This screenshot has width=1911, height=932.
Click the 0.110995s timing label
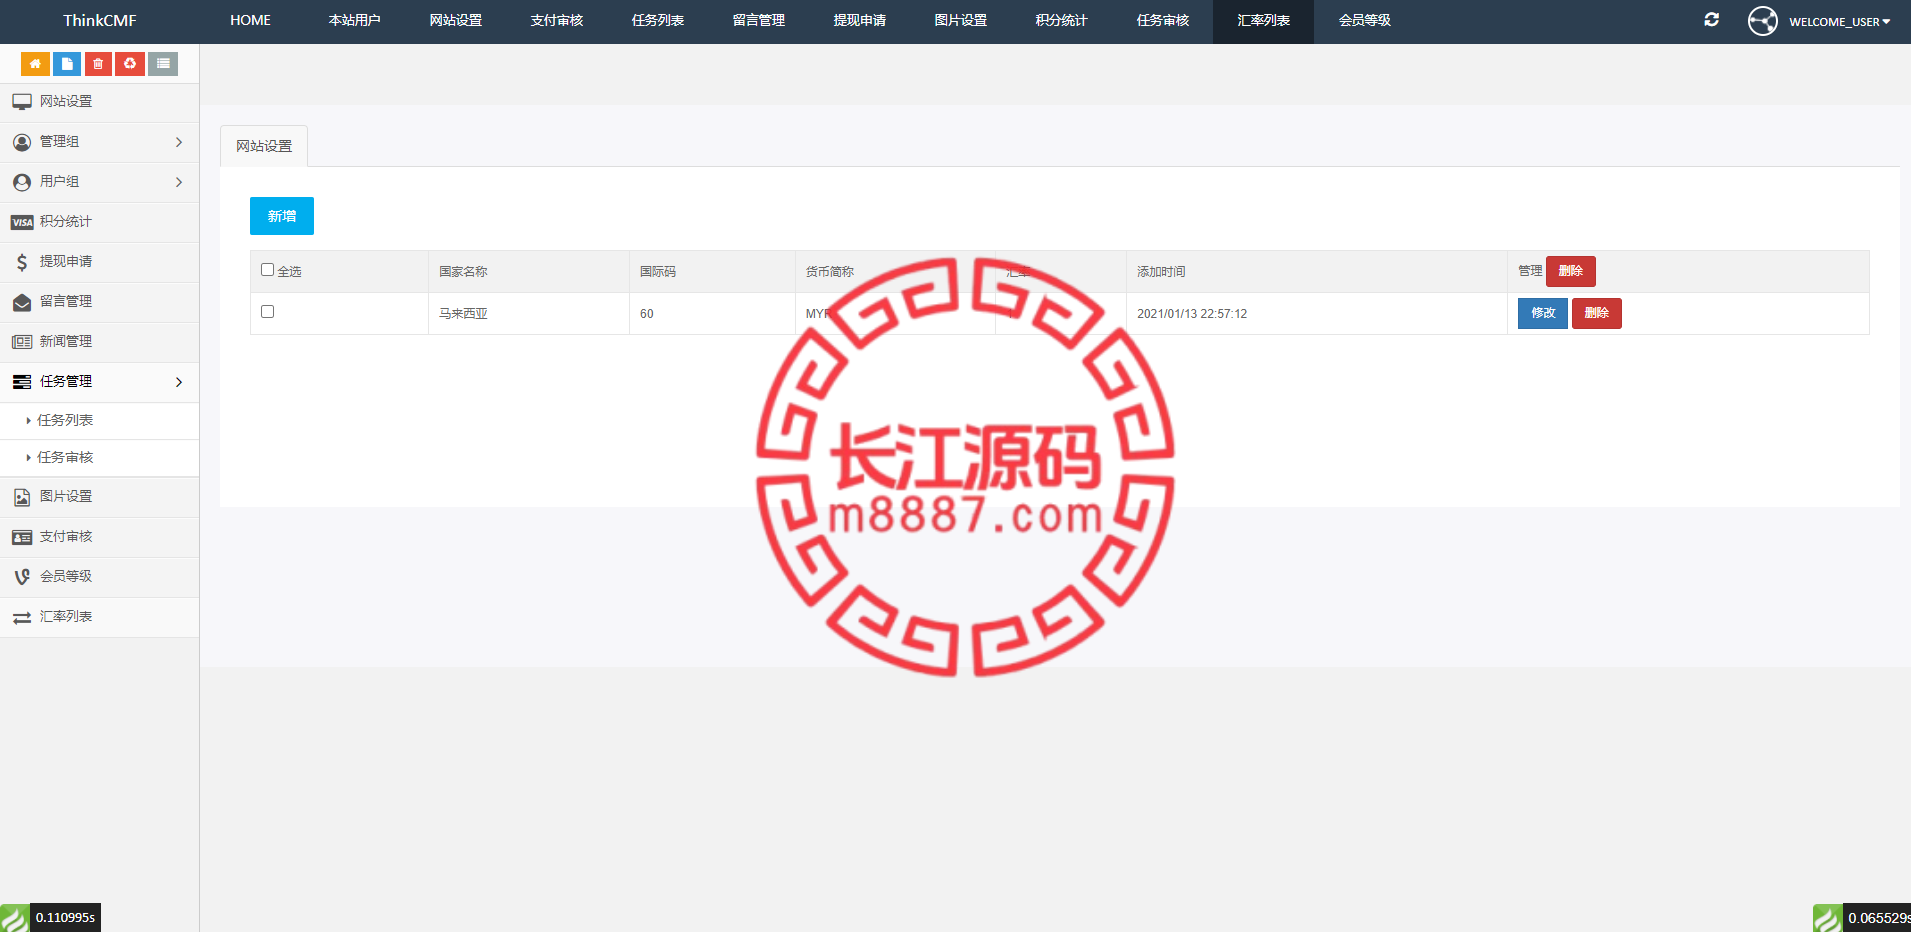coord(65,918)
